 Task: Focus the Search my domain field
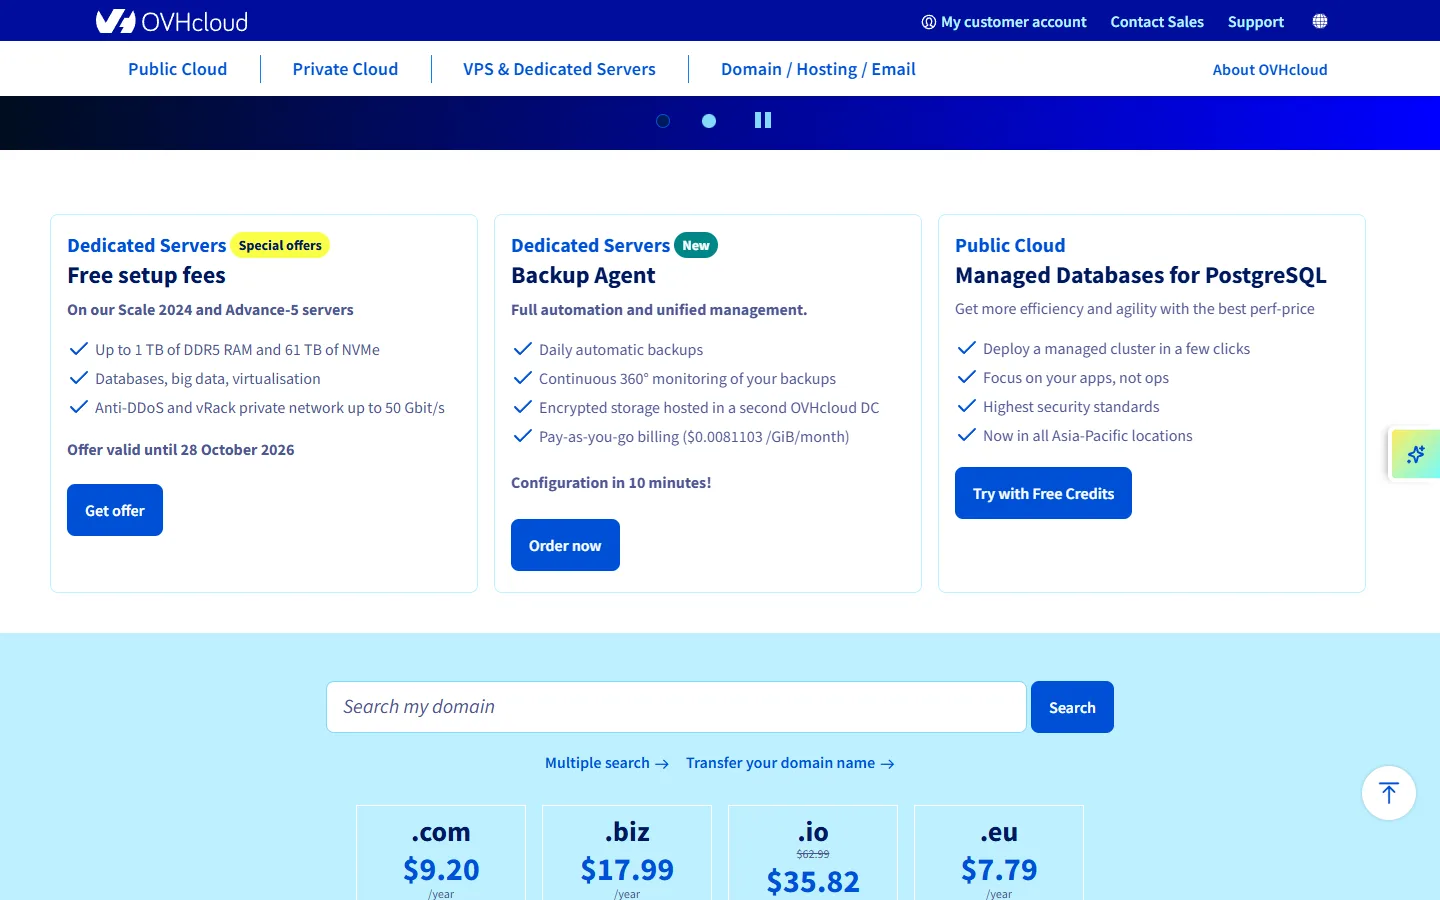tap(676, 707)
